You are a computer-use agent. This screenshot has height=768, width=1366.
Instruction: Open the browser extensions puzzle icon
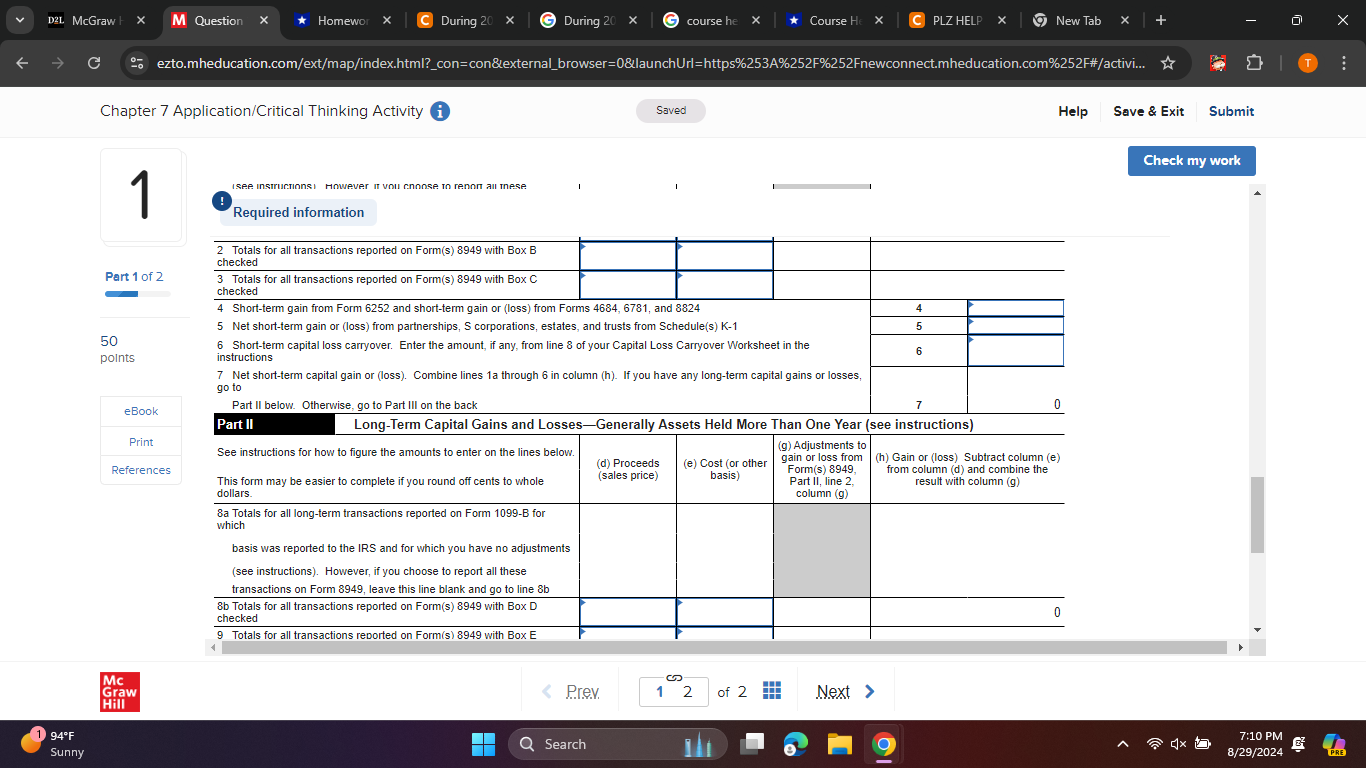click(x=1254, y=61)
